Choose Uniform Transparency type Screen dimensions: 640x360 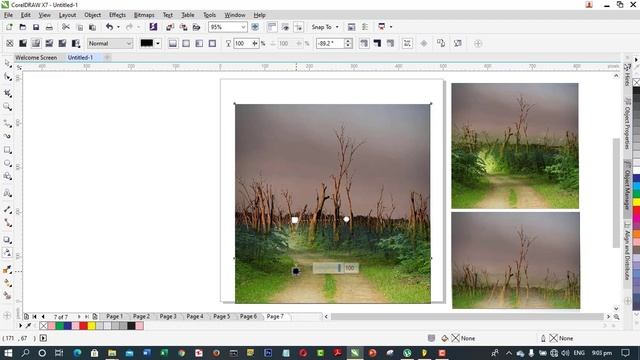point(23,43)
